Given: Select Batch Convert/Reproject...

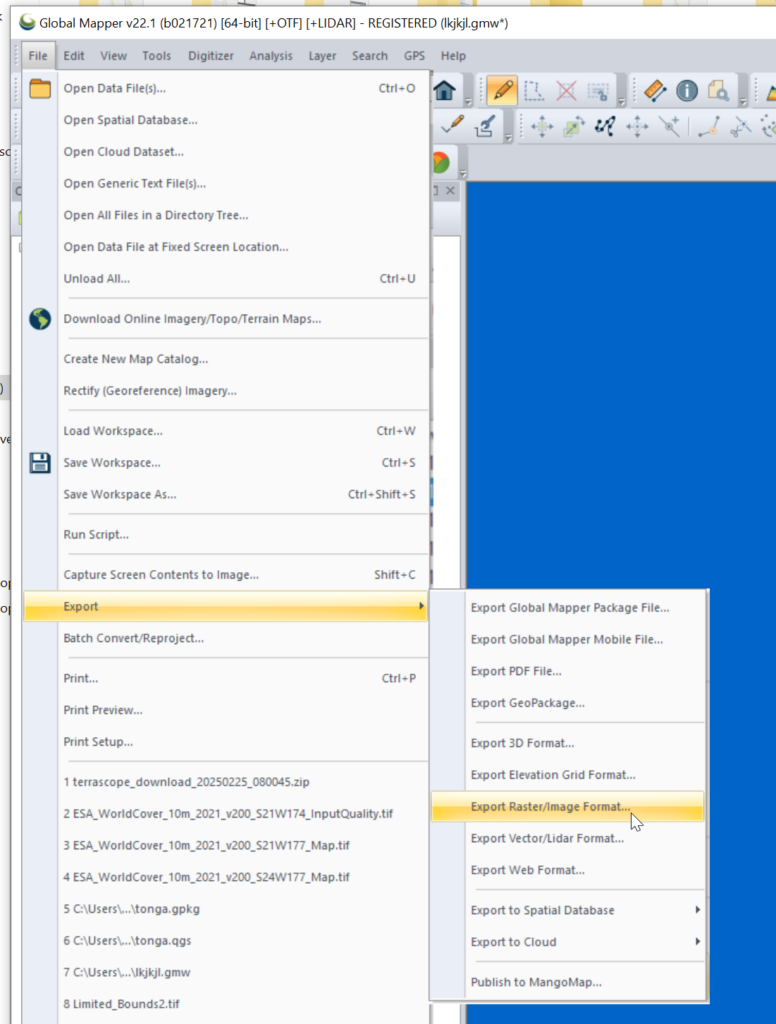Looking at the screenshot, I should (226, 638).
